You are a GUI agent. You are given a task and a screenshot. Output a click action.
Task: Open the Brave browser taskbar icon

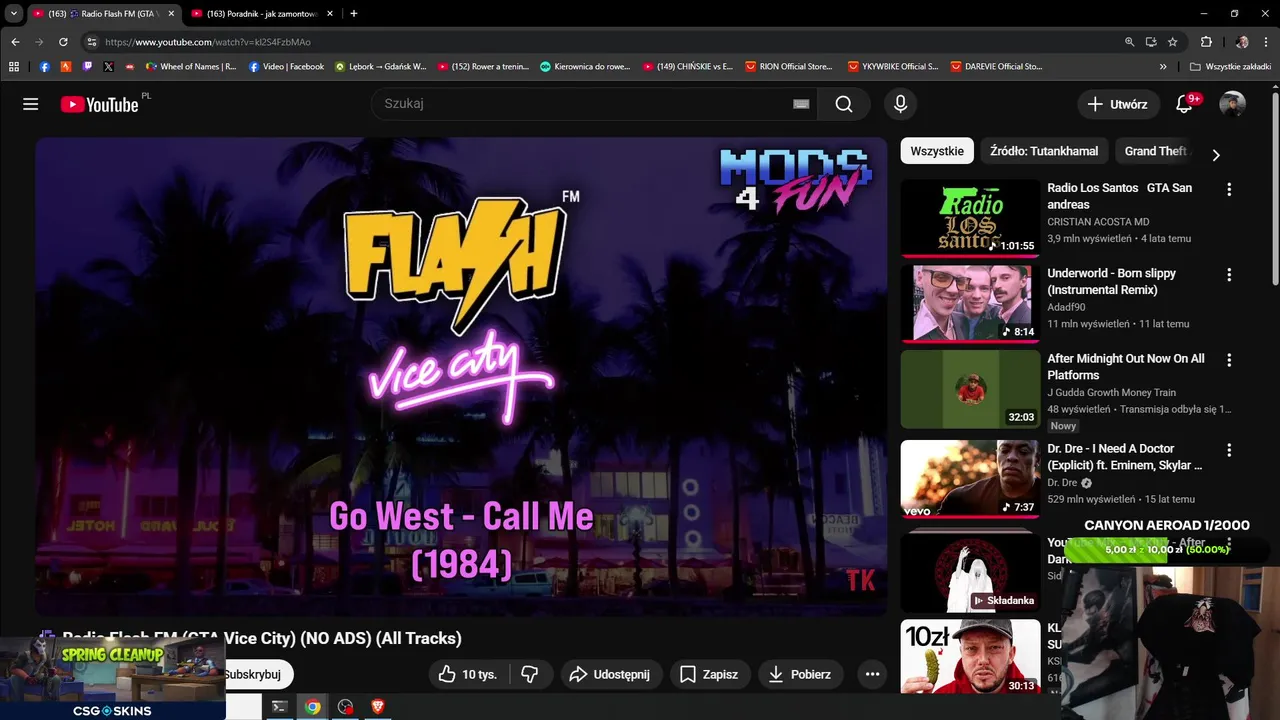377,707
